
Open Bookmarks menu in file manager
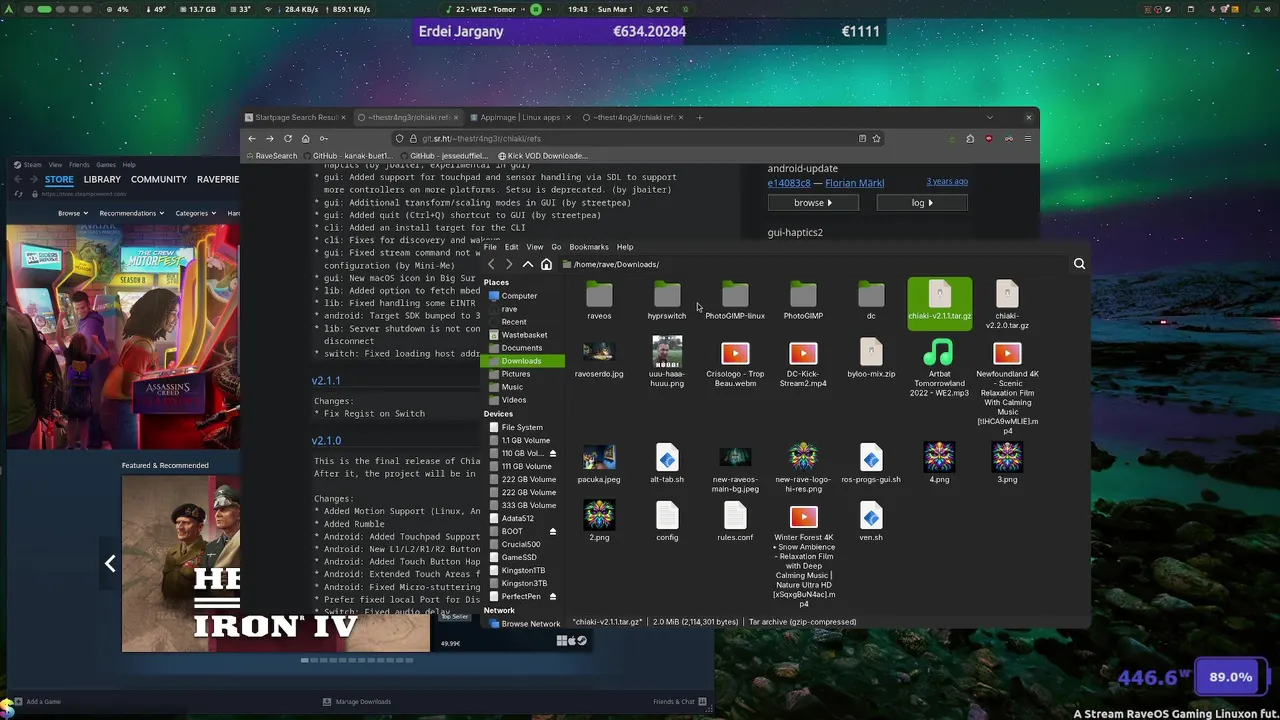point(588,247)
